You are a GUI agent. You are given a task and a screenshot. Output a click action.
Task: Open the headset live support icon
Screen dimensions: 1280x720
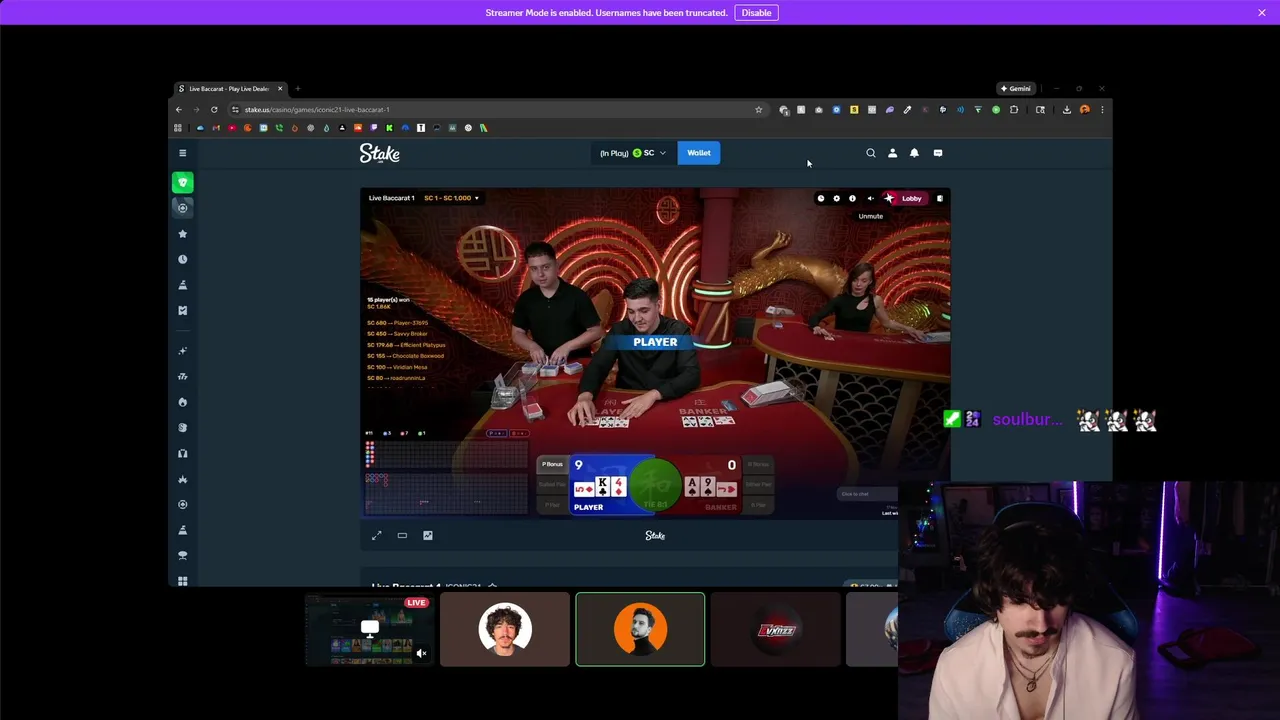tap(182, 453)
